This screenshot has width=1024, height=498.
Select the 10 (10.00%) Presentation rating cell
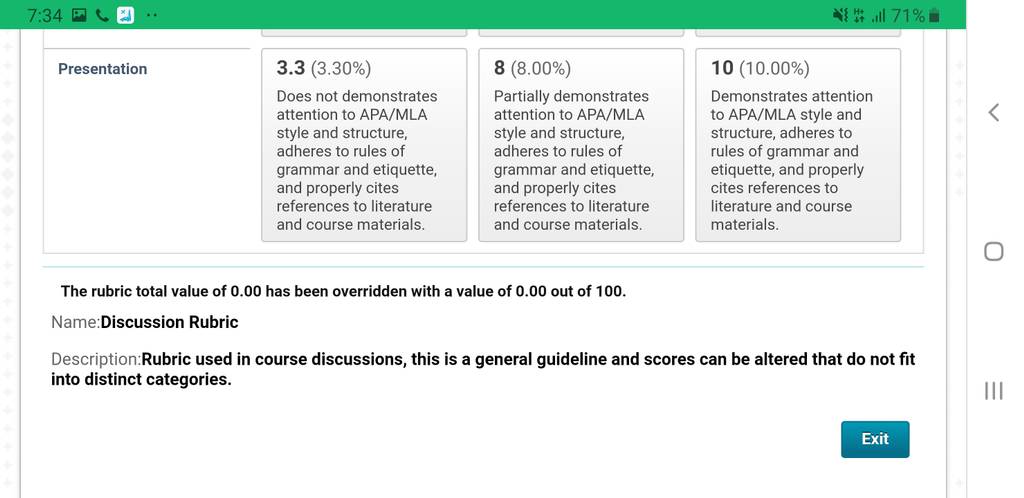(x=797, y=145)
